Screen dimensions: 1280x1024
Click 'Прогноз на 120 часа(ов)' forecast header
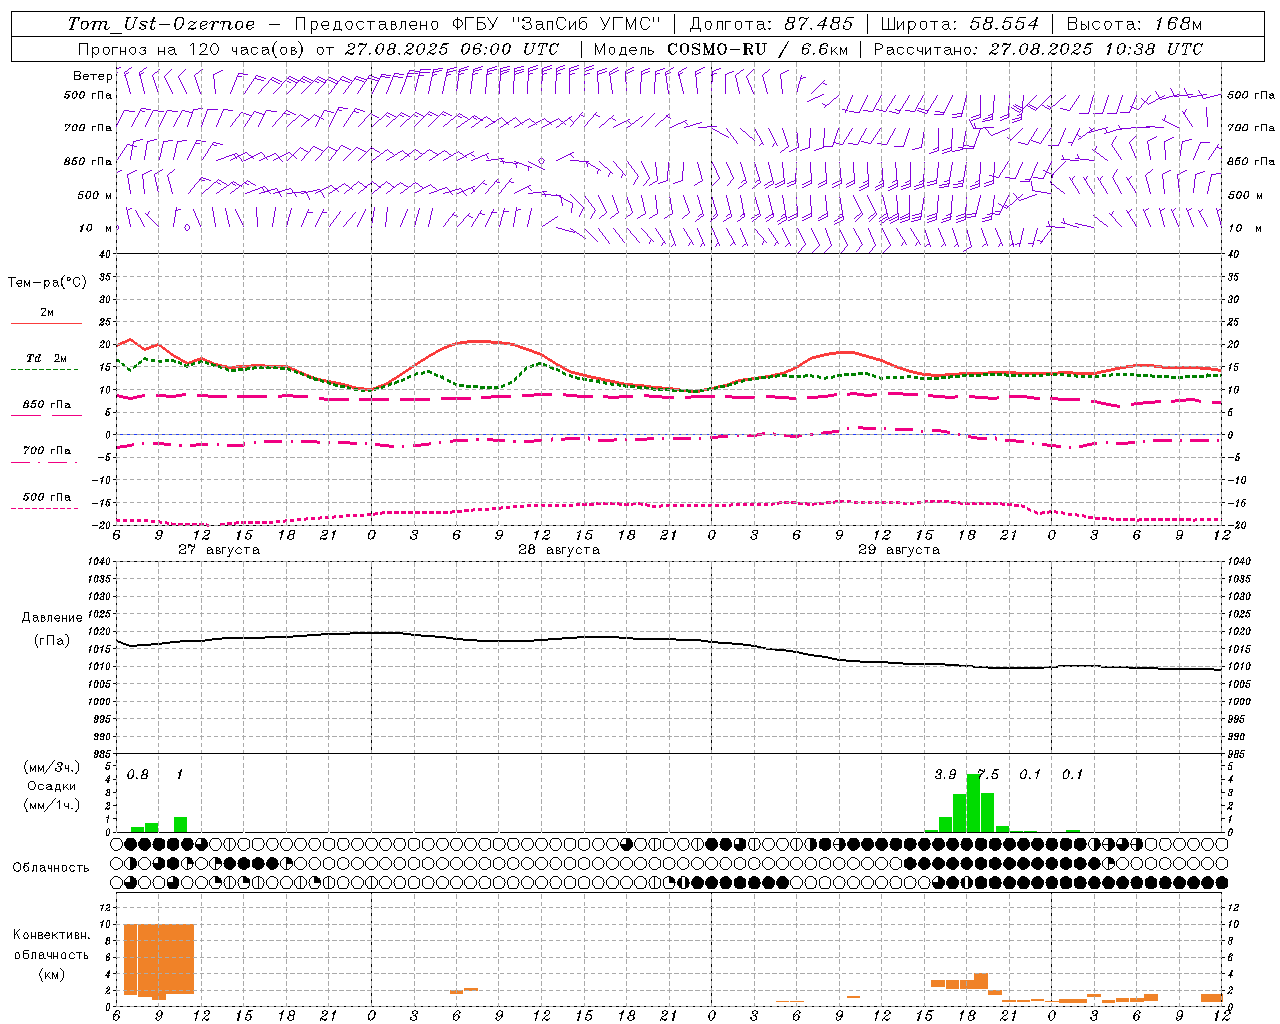tap(190, 49)
